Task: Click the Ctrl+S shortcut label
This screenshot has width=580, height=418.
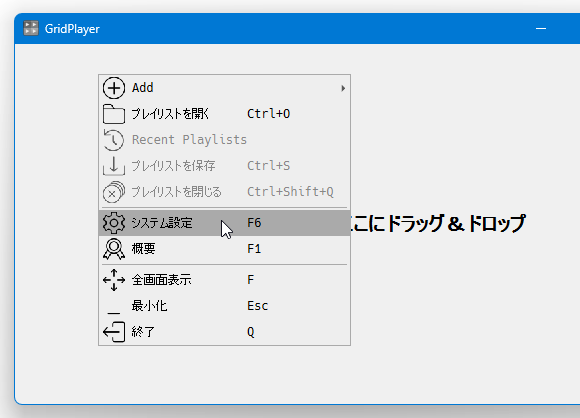Action: click(269, 166)
